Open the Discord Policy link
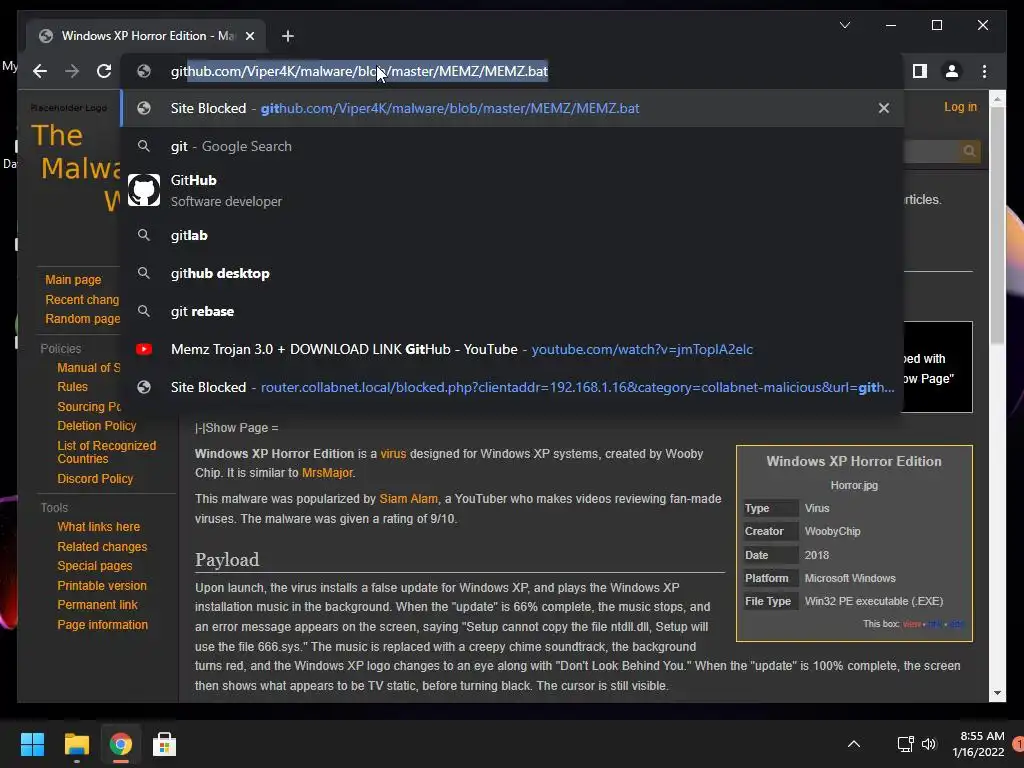Image resolution: width=1024 pixels, height=768 pixels. [95, 479]
